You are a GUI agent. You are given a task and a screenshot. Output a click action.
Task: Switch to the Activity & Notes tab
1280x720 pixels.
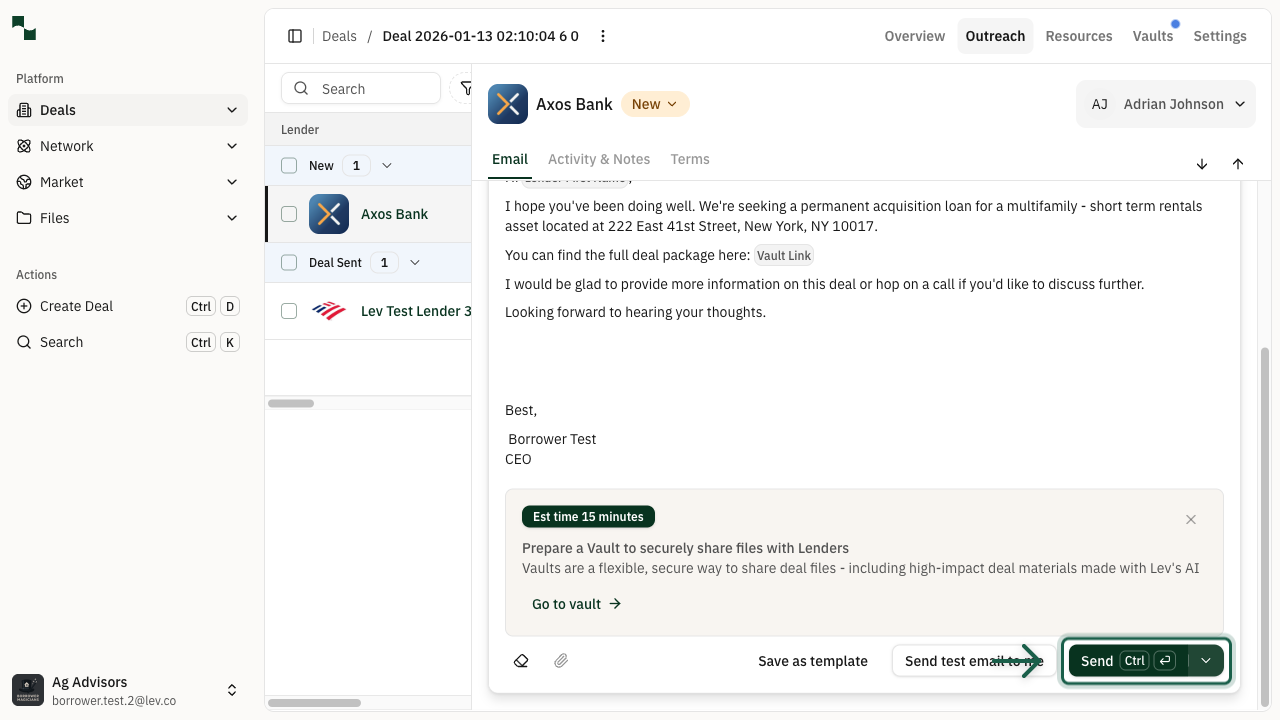click(x=599, y=159)
